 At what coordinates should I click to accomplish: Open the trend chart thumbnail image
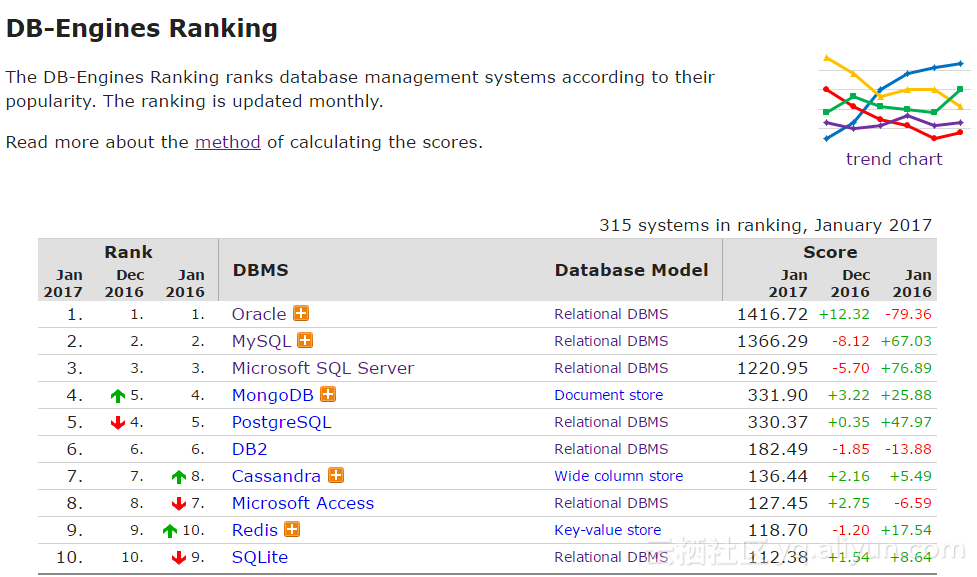894,98
